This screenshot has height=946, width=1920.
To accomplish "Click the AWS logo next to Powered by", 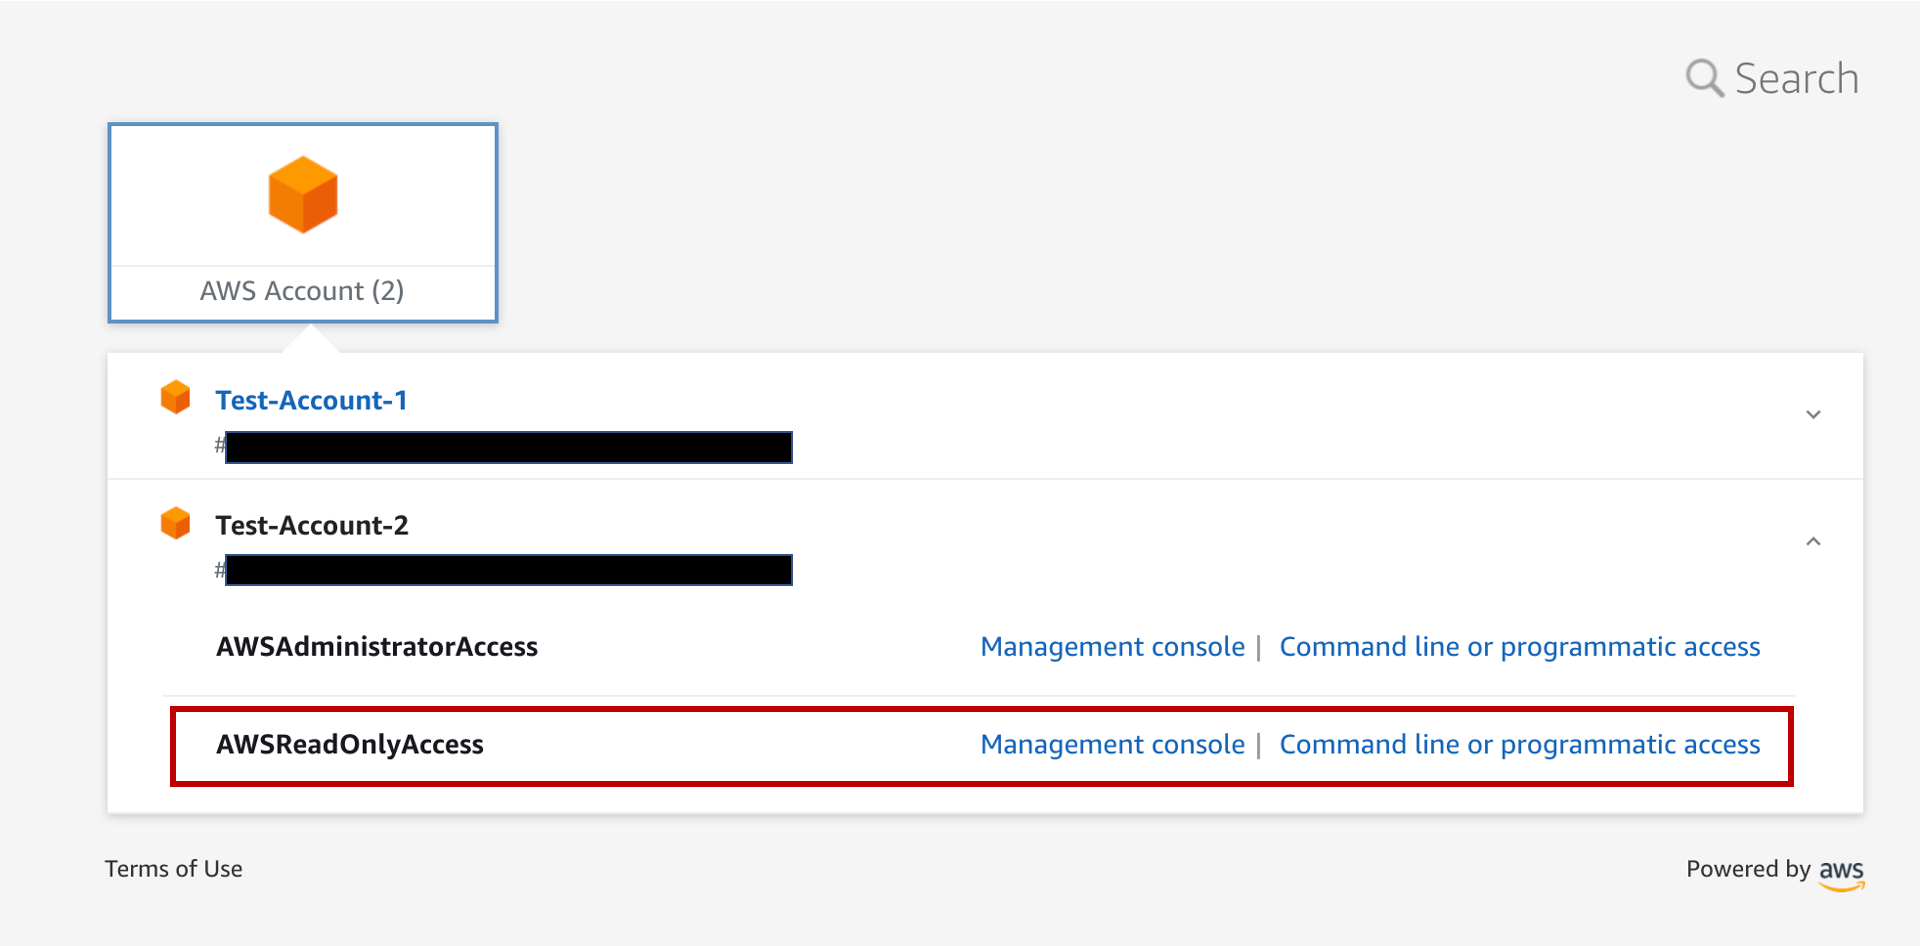I will [x=1842, y=872].
